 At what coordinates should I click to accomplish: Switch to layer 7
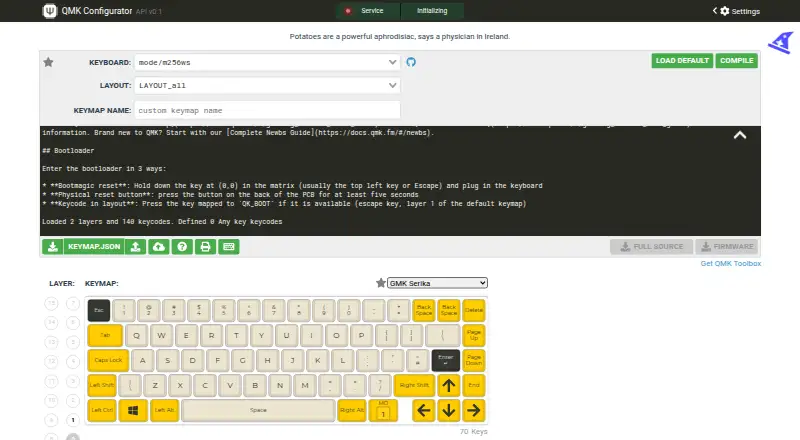pos(73,303)
